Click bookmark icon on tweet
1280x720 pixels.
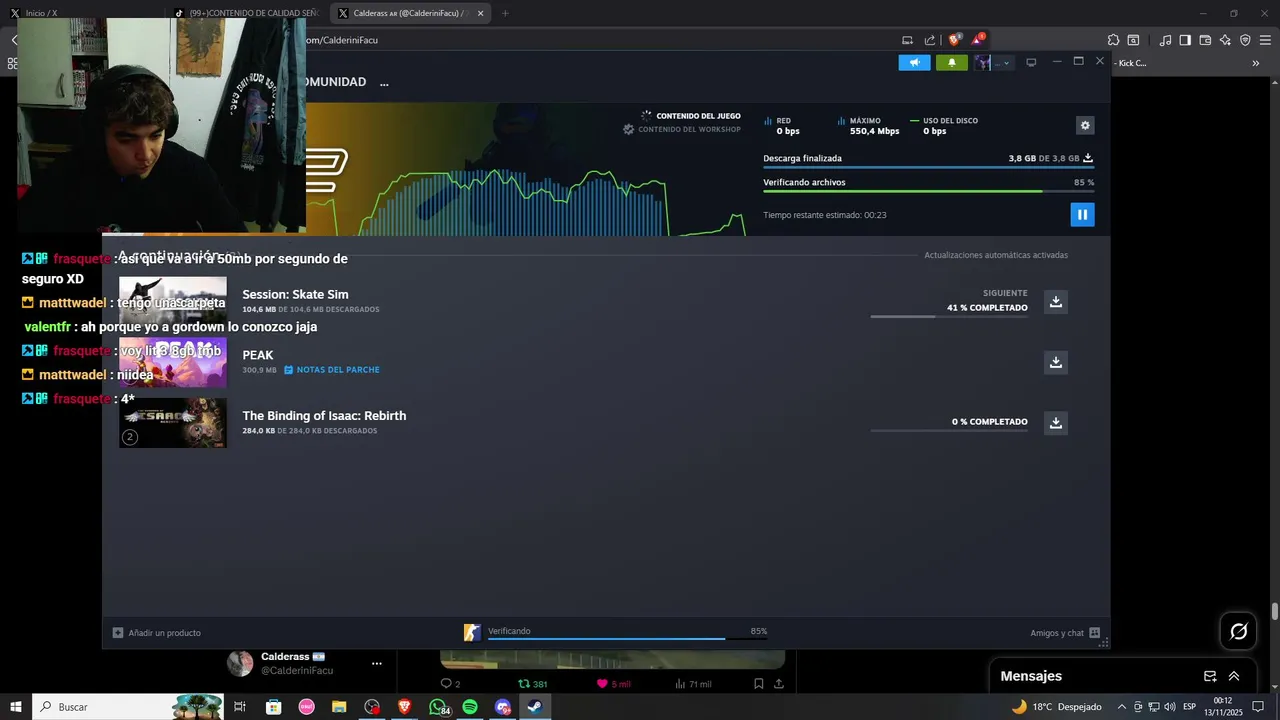758,684
